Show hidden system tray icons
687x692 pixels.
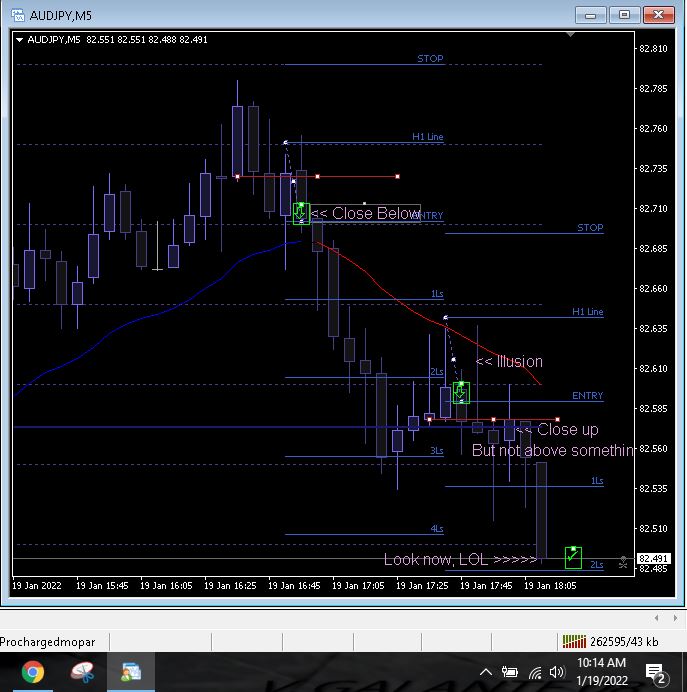coord(486,672)
